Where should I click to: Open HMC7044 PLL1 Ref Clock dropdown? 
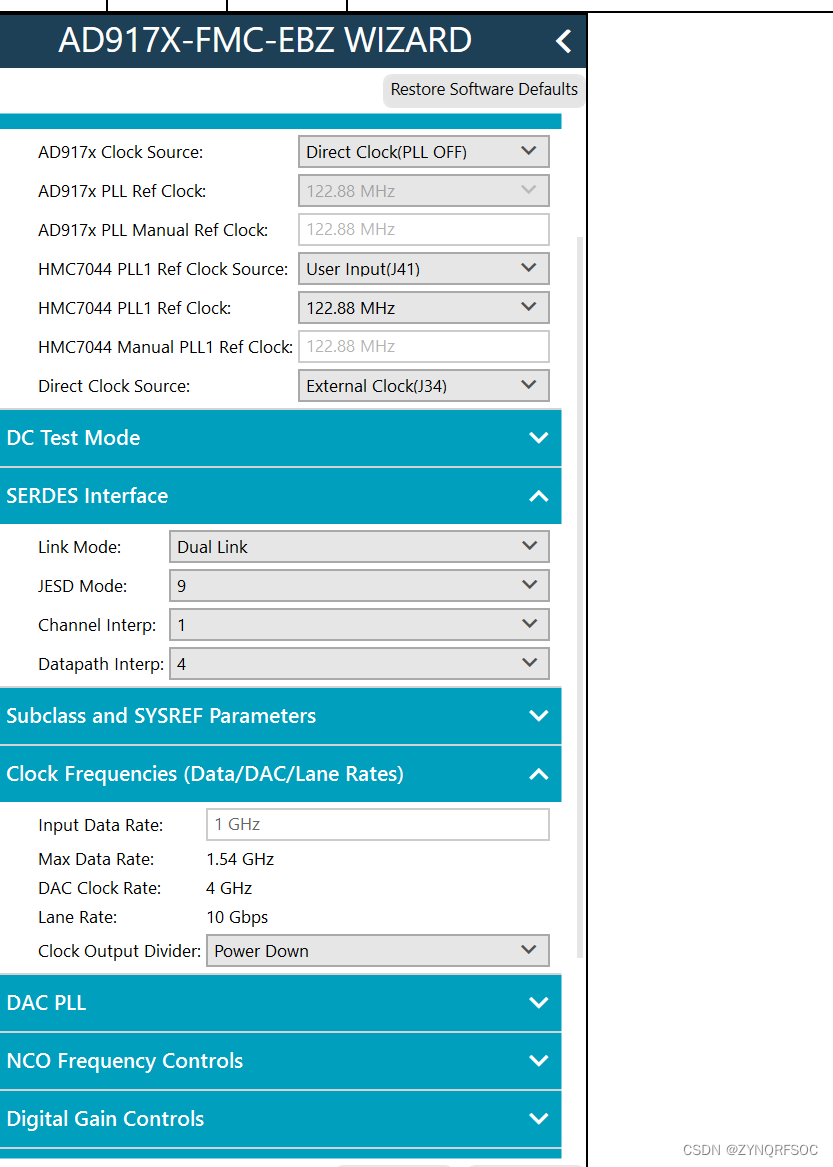(x=424, y=307)
